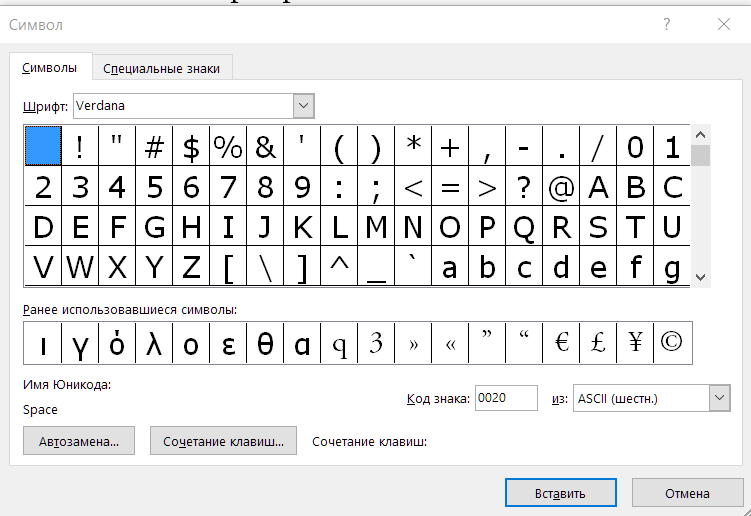Image resolution: width=751 pixels, height=516 pixels.
Task: Click the Сочетание клавиш... button
Action: coord(223,441)
